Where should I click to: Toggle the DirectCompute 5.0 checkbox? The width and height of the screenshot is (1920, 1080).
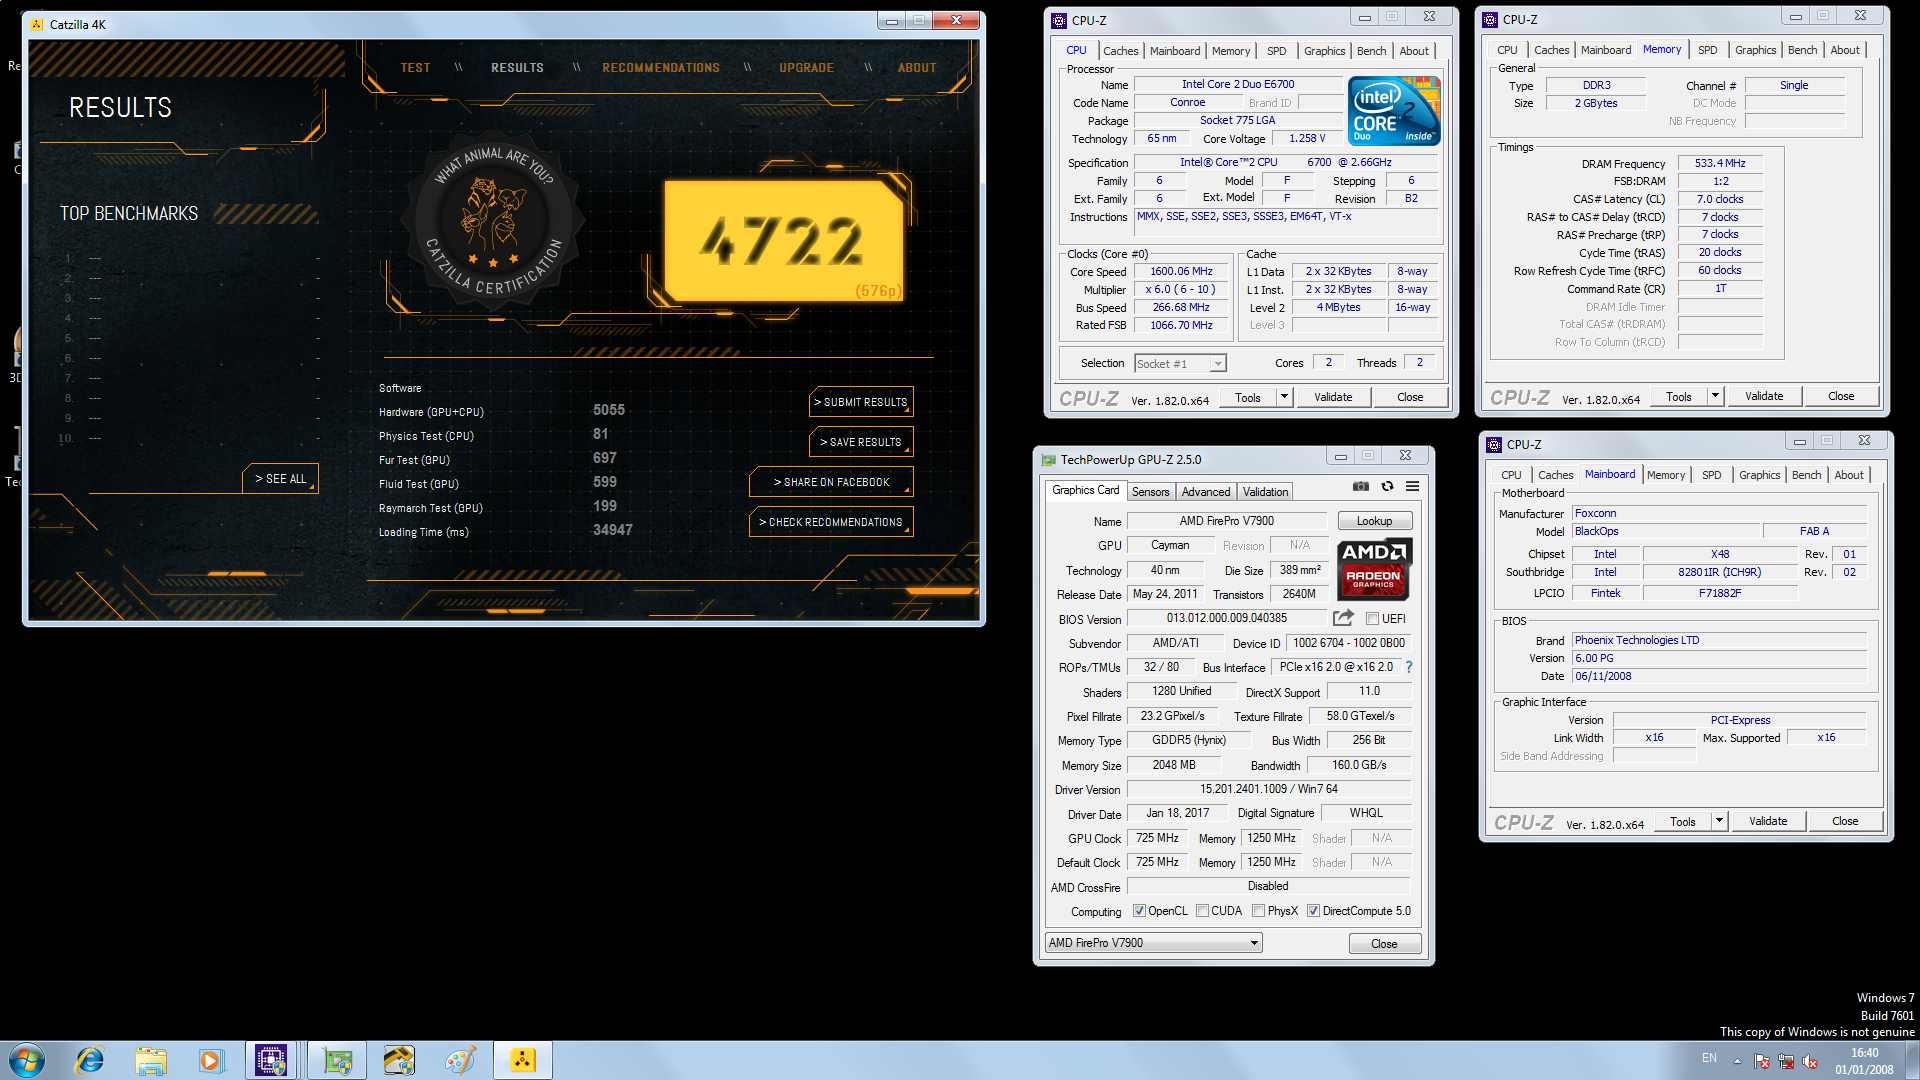[x=1313, y=911]
